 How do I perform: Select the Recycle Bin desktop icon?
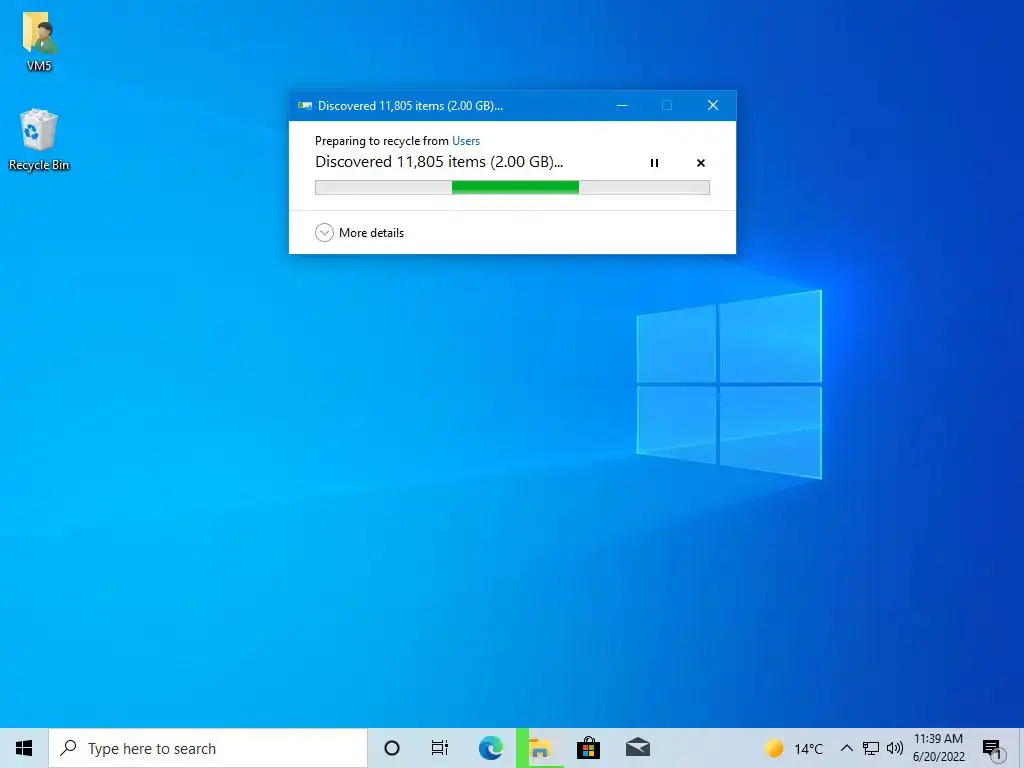pos(39,140)
